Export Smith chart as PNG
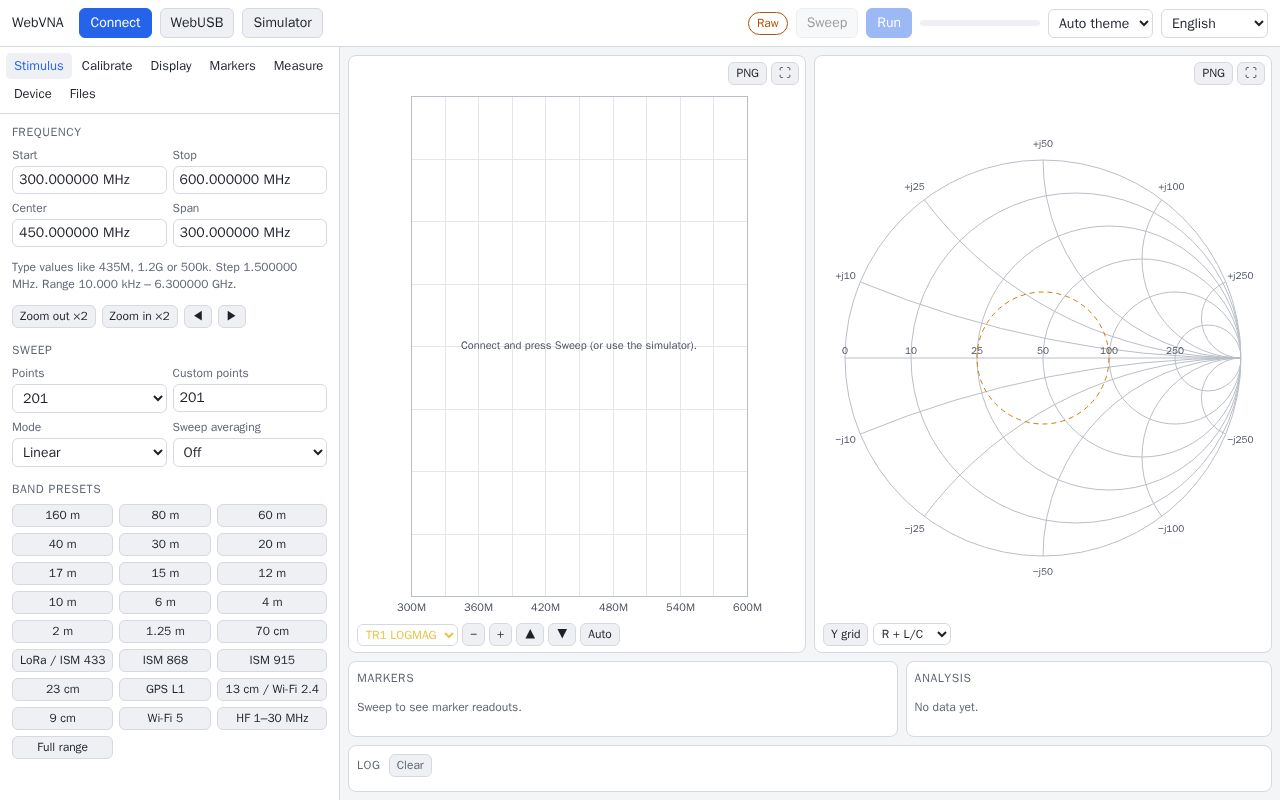1280x800 pixels. click(1213, 73)
